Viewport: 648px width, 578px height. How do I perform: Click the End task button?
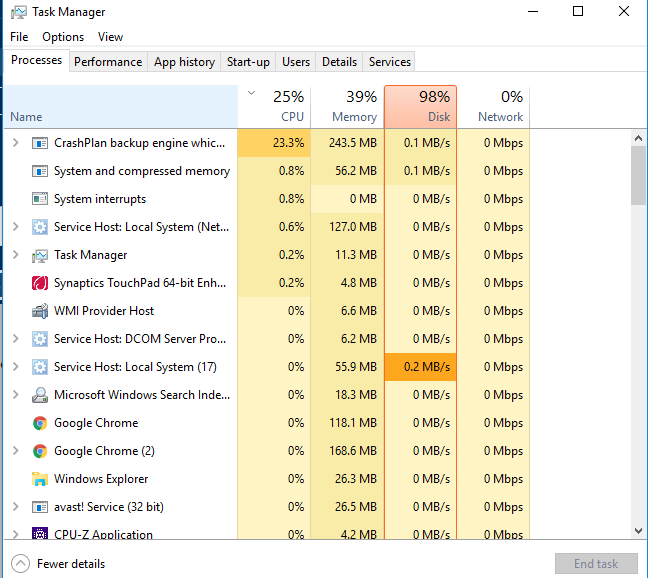point(596,564)
